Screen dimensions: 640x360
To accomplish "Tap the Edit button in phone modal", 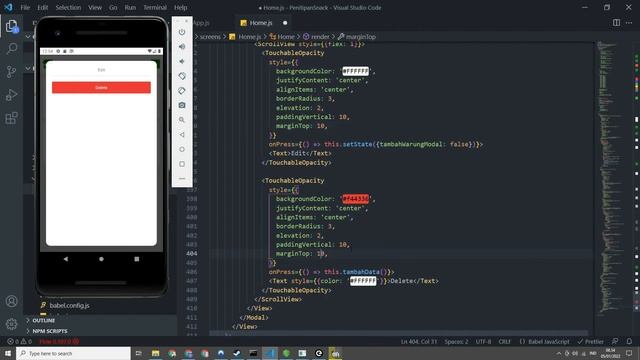I will 101,70.
